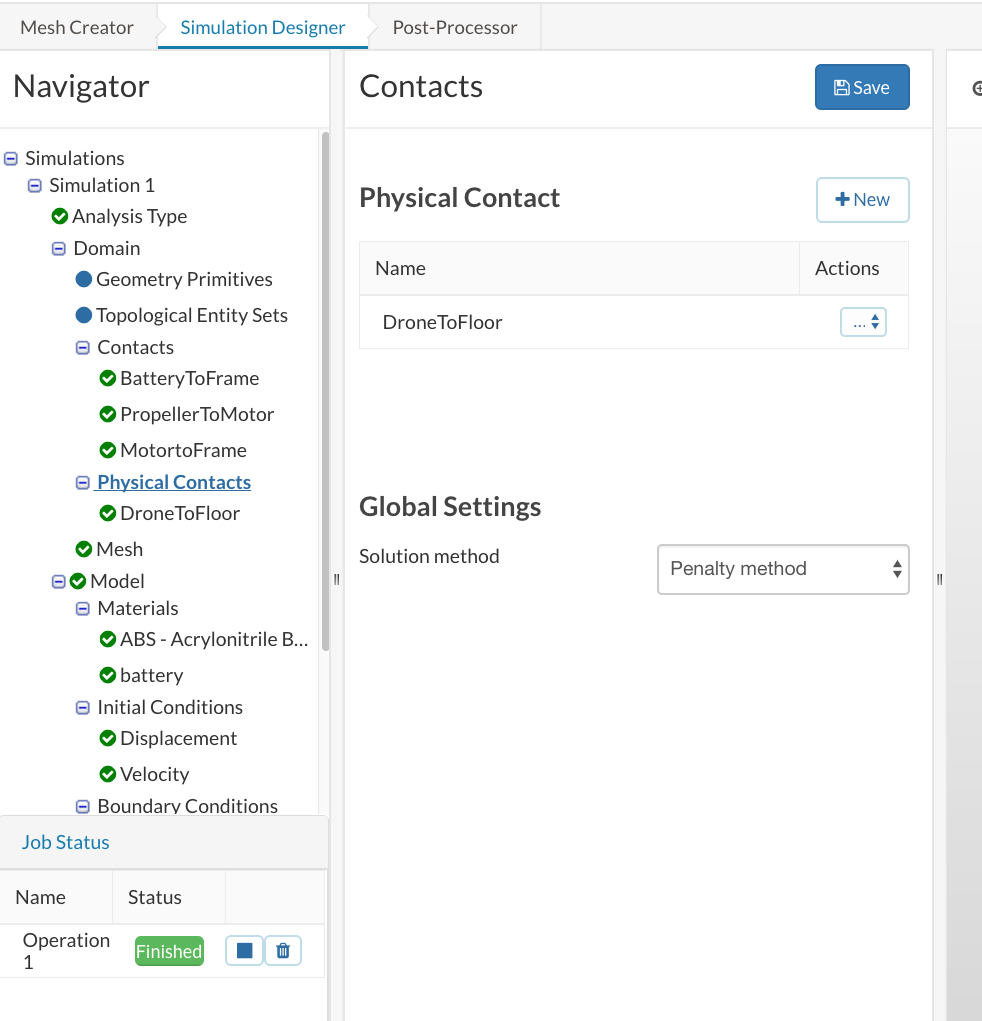Open the Actions dropdown for DroneToFloor
This screenshot has width=982, height=1021.
(x=863, y=322)
